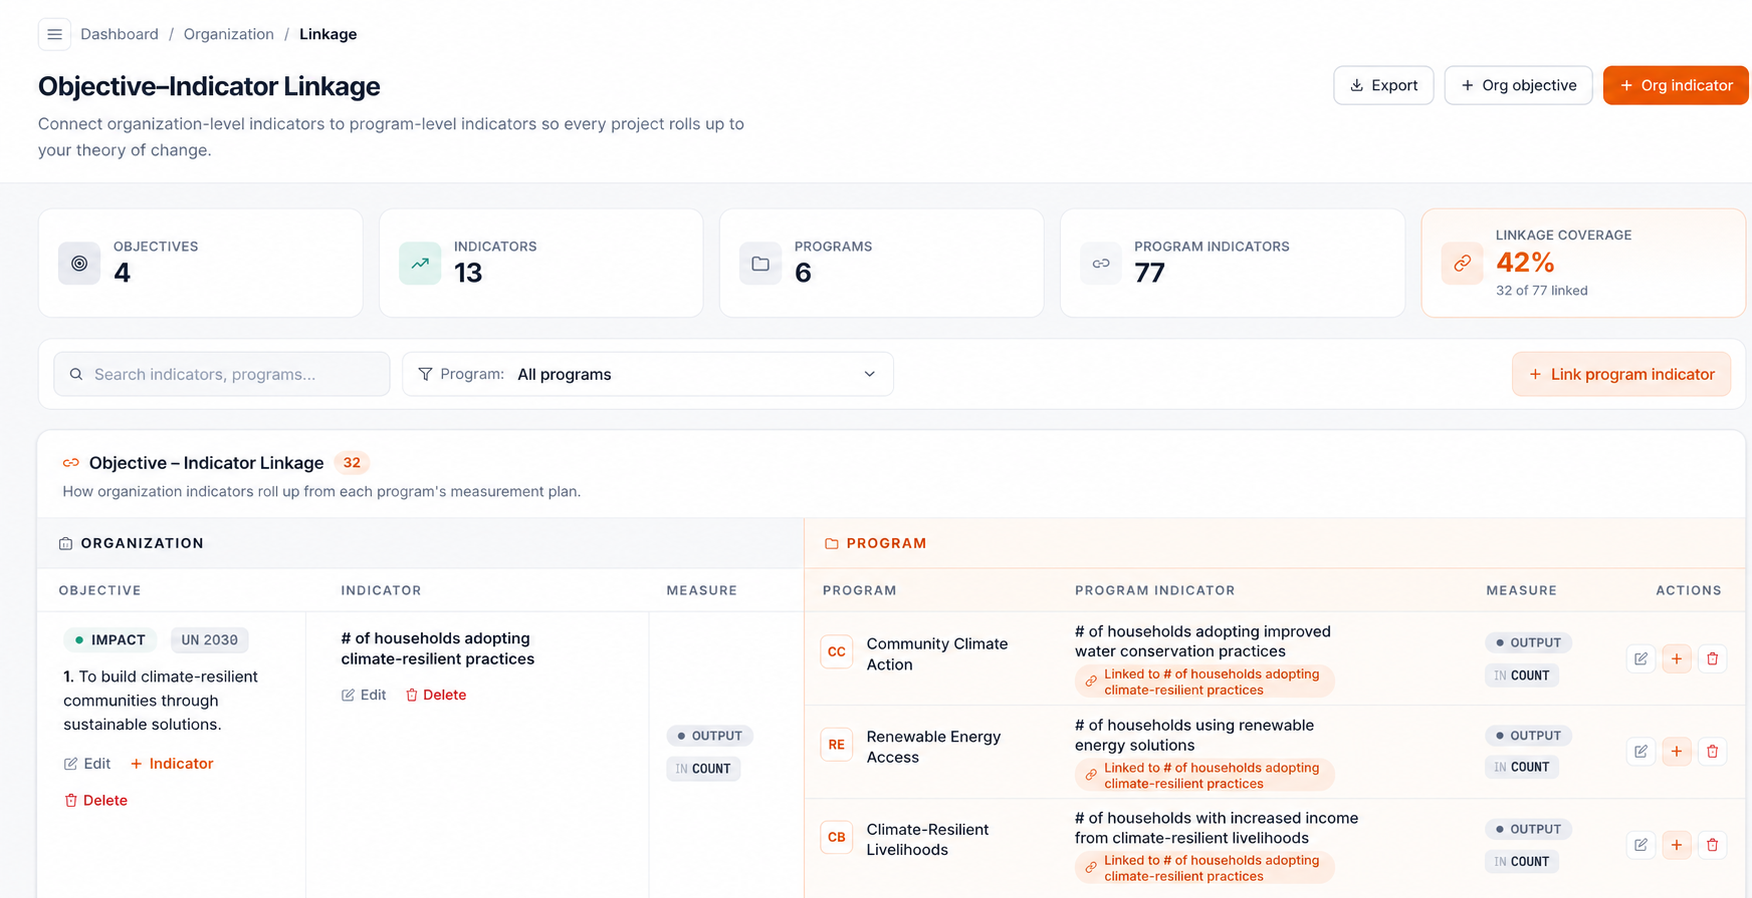Viewport: 1752px width, 898px height.
Task: Click linked tag under water conservation indicator
Action: (x=1204, y=682)
